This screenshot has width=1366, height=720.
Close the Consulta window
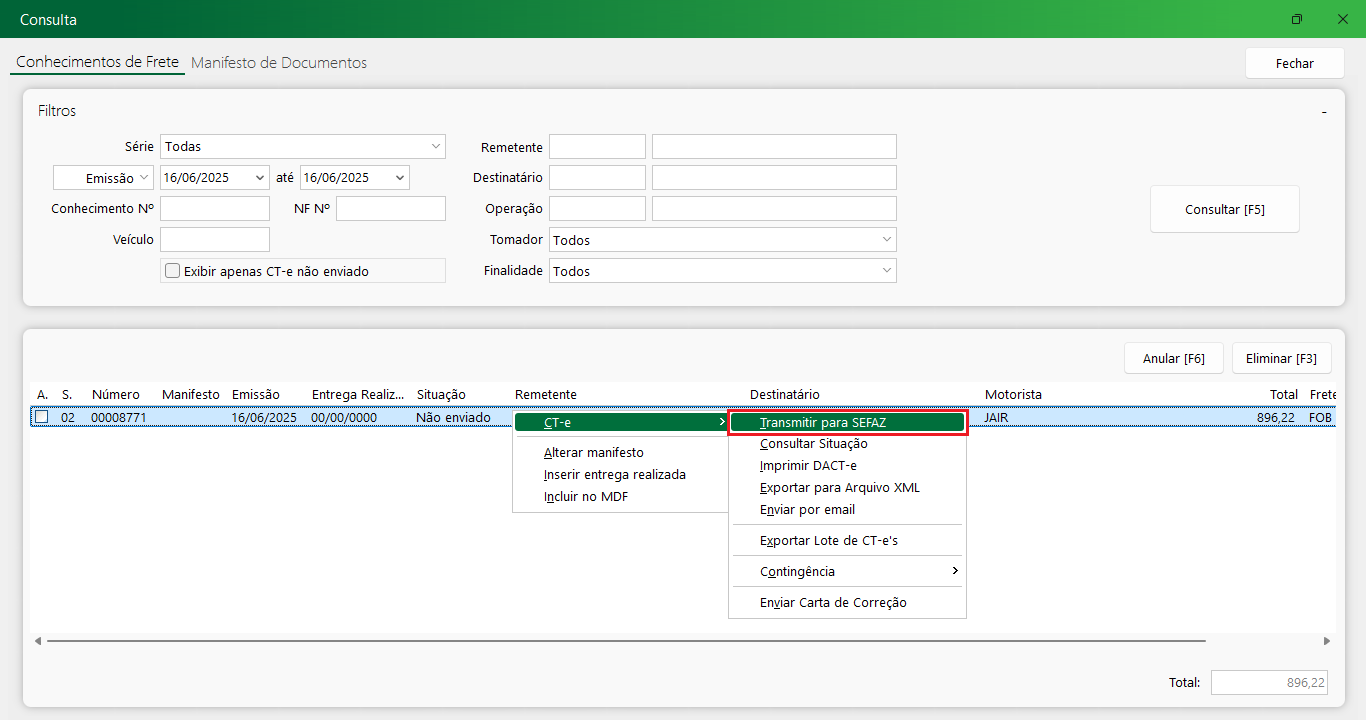tap(1343, 19)
